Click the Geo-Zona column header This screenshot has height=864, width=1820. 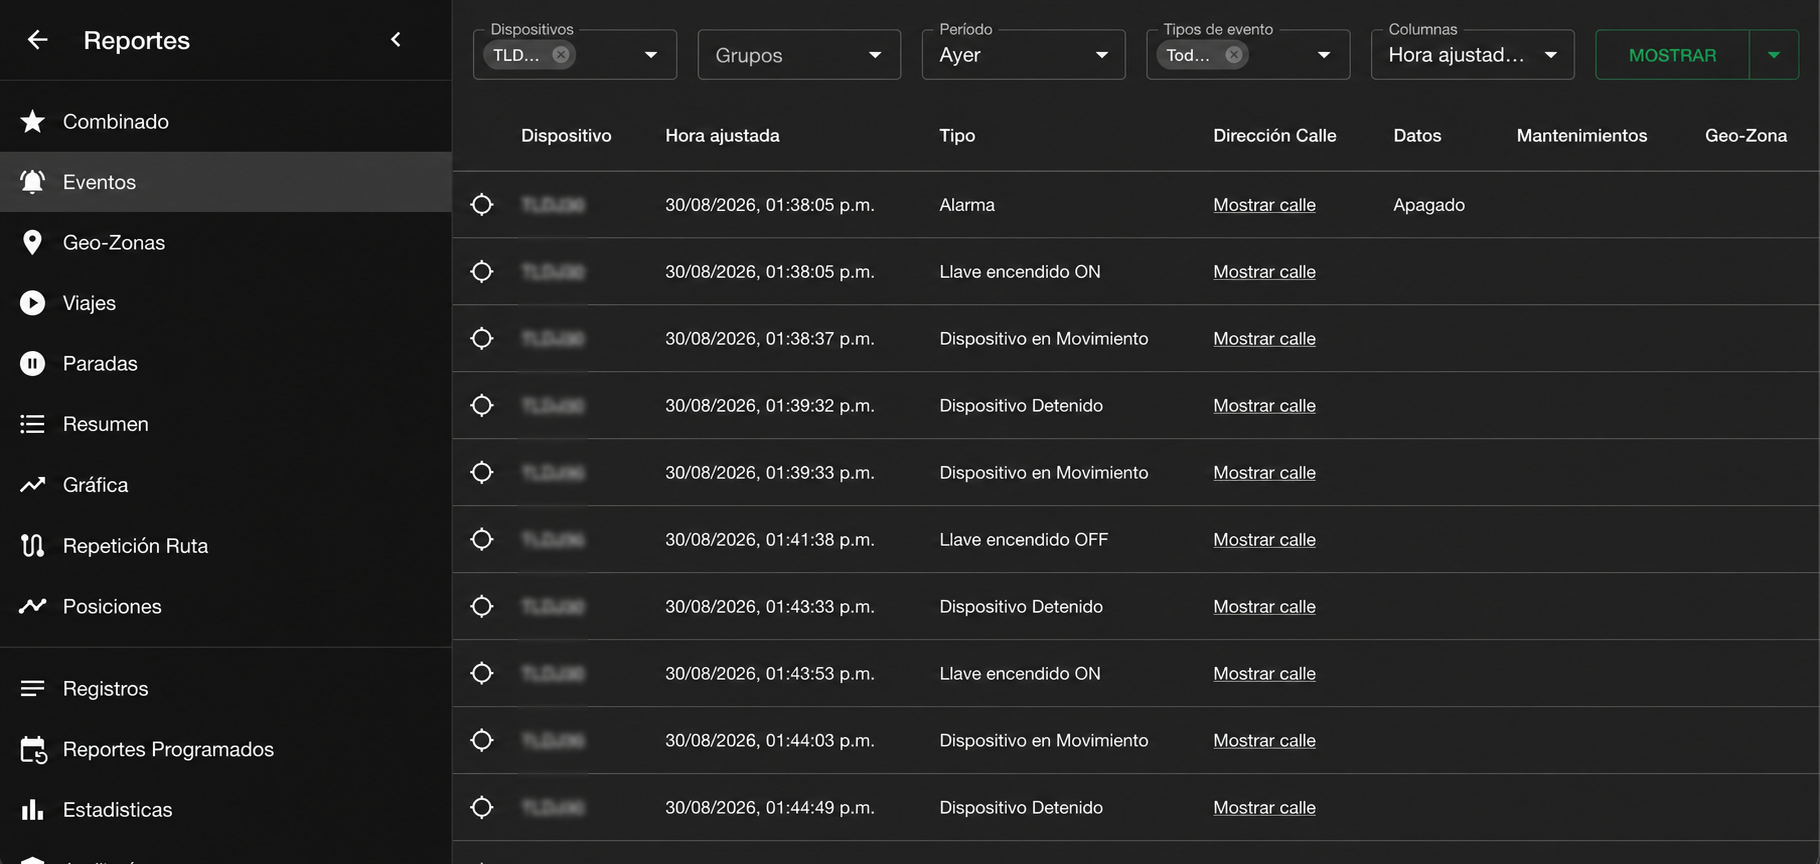tap(1746, 136)
